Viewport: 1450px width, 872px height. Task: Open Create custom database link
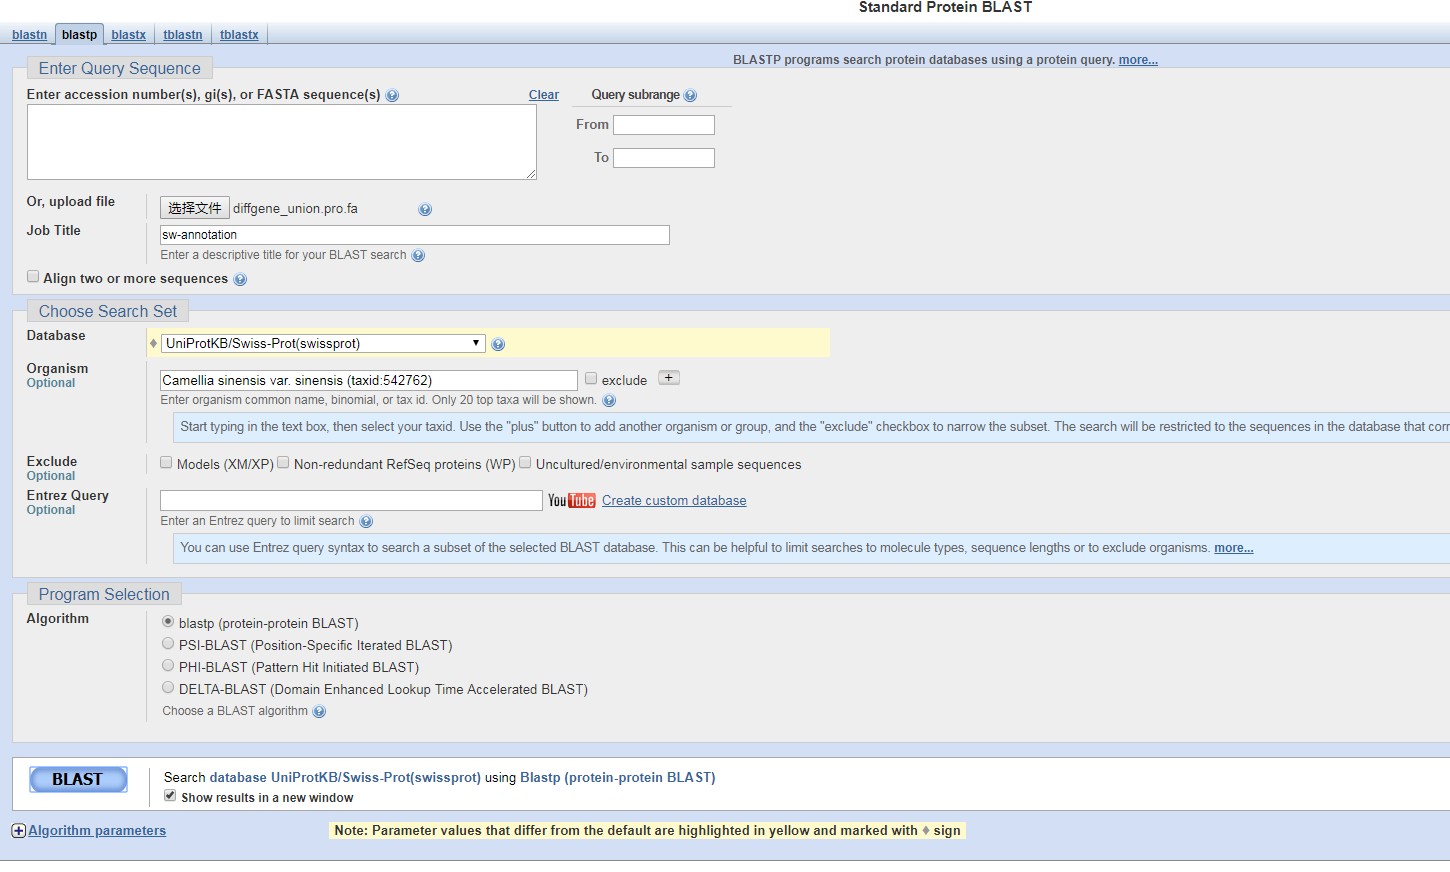point(674,501)
